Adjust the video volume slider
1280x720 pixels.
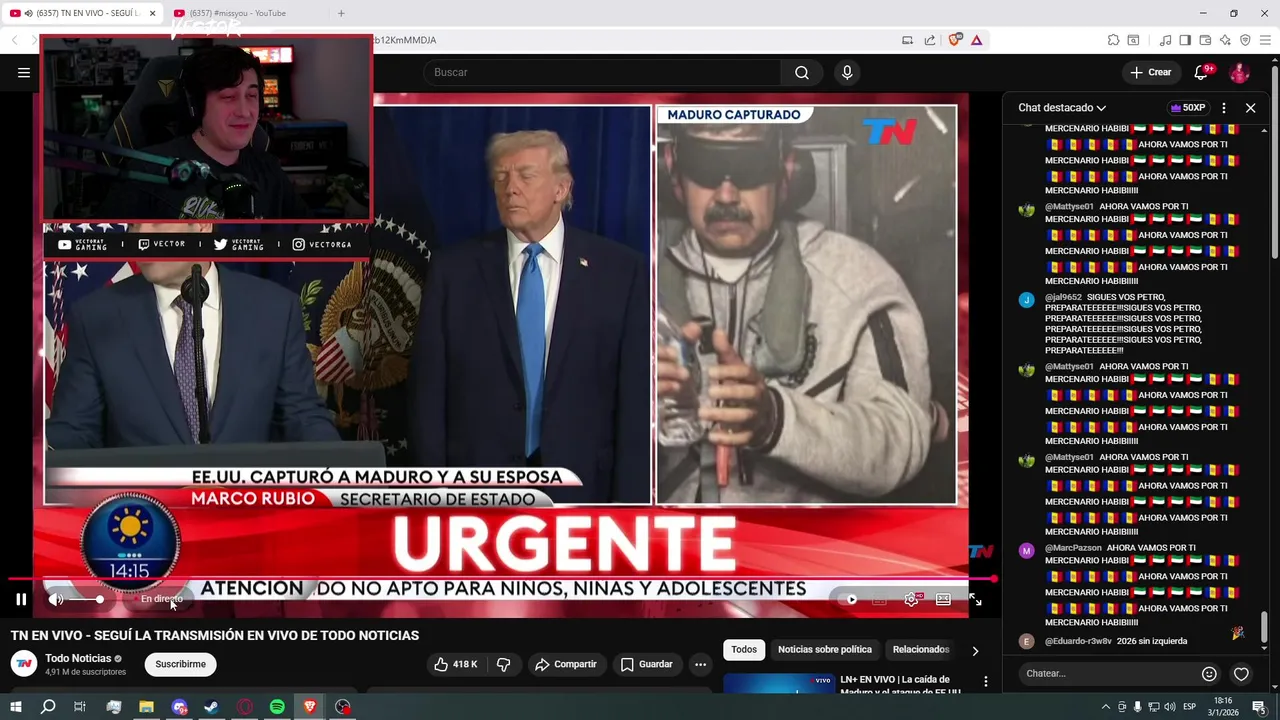point(86,599)
